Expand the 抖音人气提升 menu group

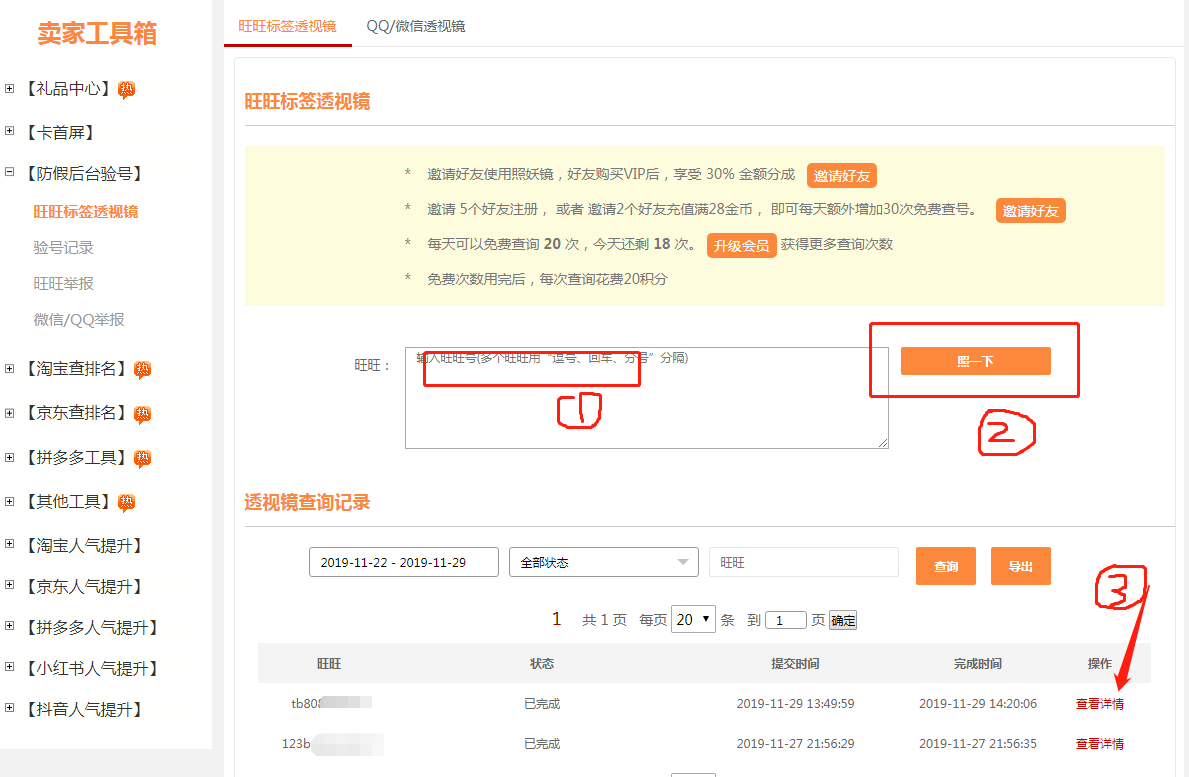pyautogui.click(x=10, y=707)
